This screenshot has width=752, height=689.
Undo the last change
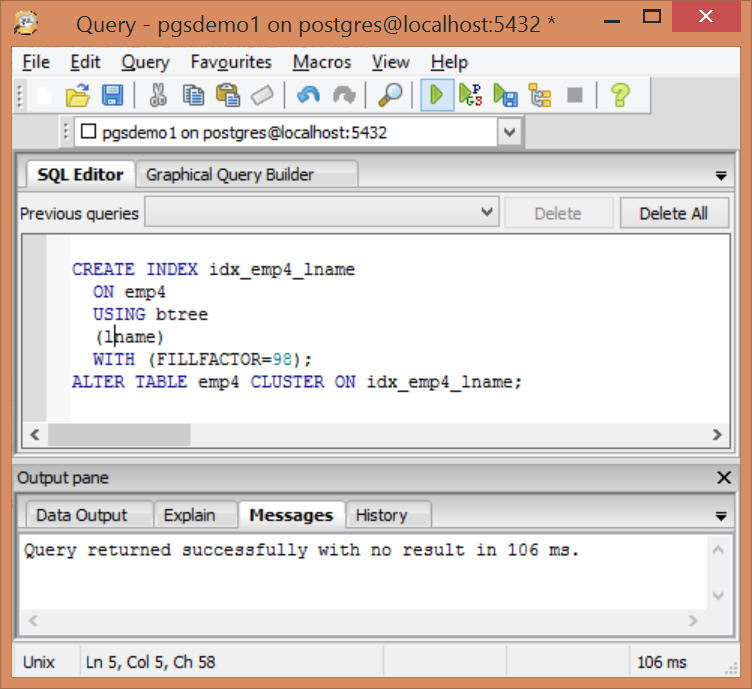308,95
